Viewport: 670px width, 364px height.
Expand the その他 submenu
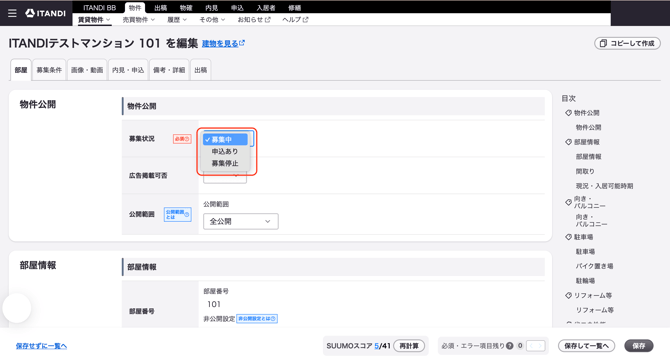tap(212, 20)
